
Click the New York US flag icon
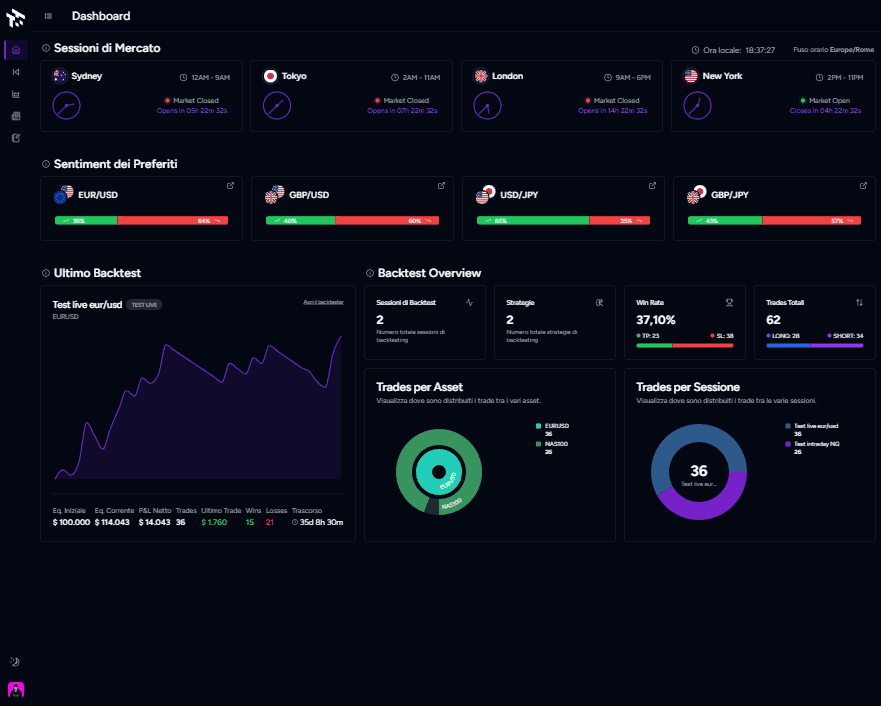691,76
